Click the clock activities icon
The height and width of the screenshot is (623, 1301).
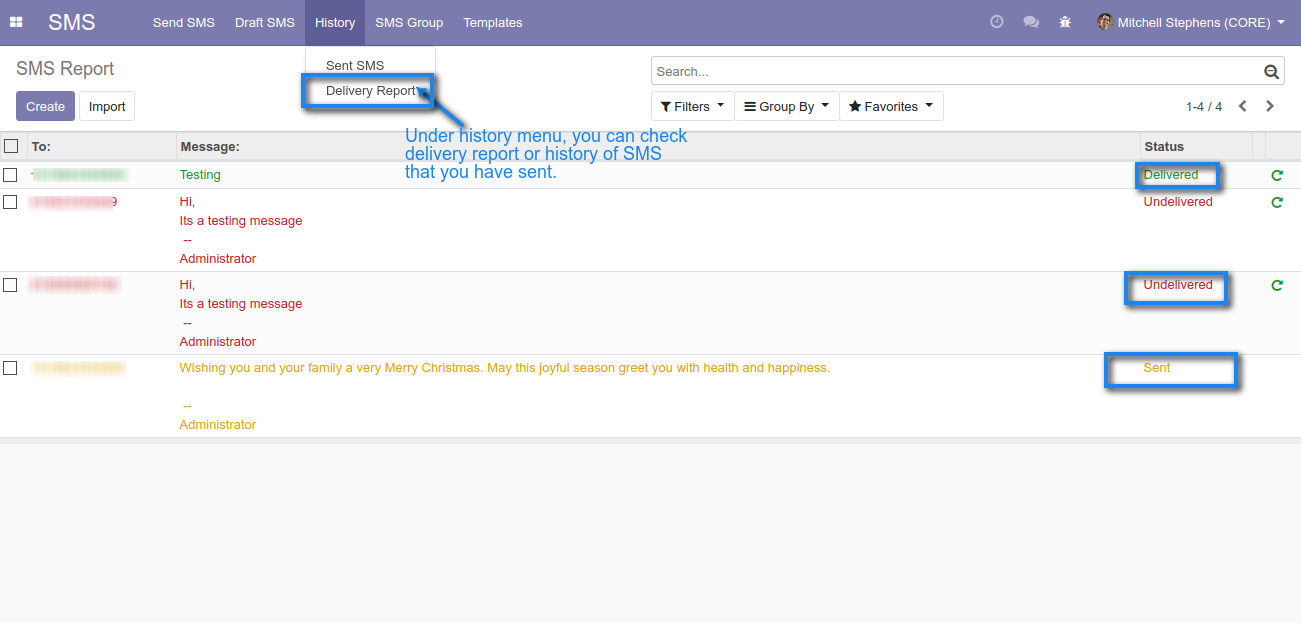pos(996,22)
